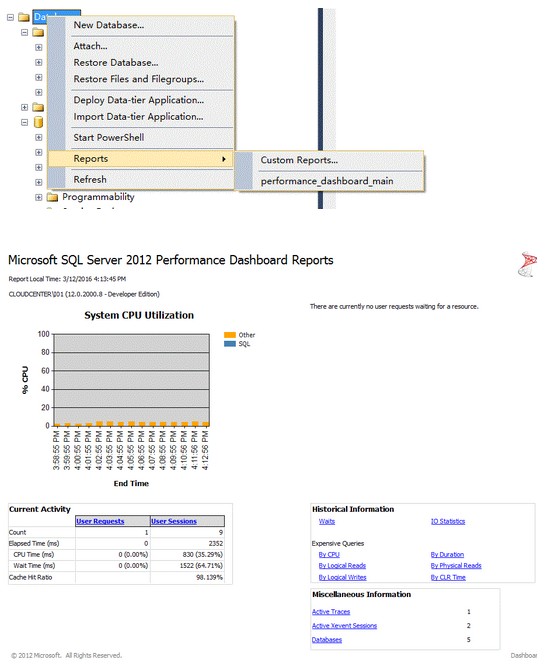The image size is (545, 665).
Task: Click the SQL Server logo in report header
Action: coord(527,264)
